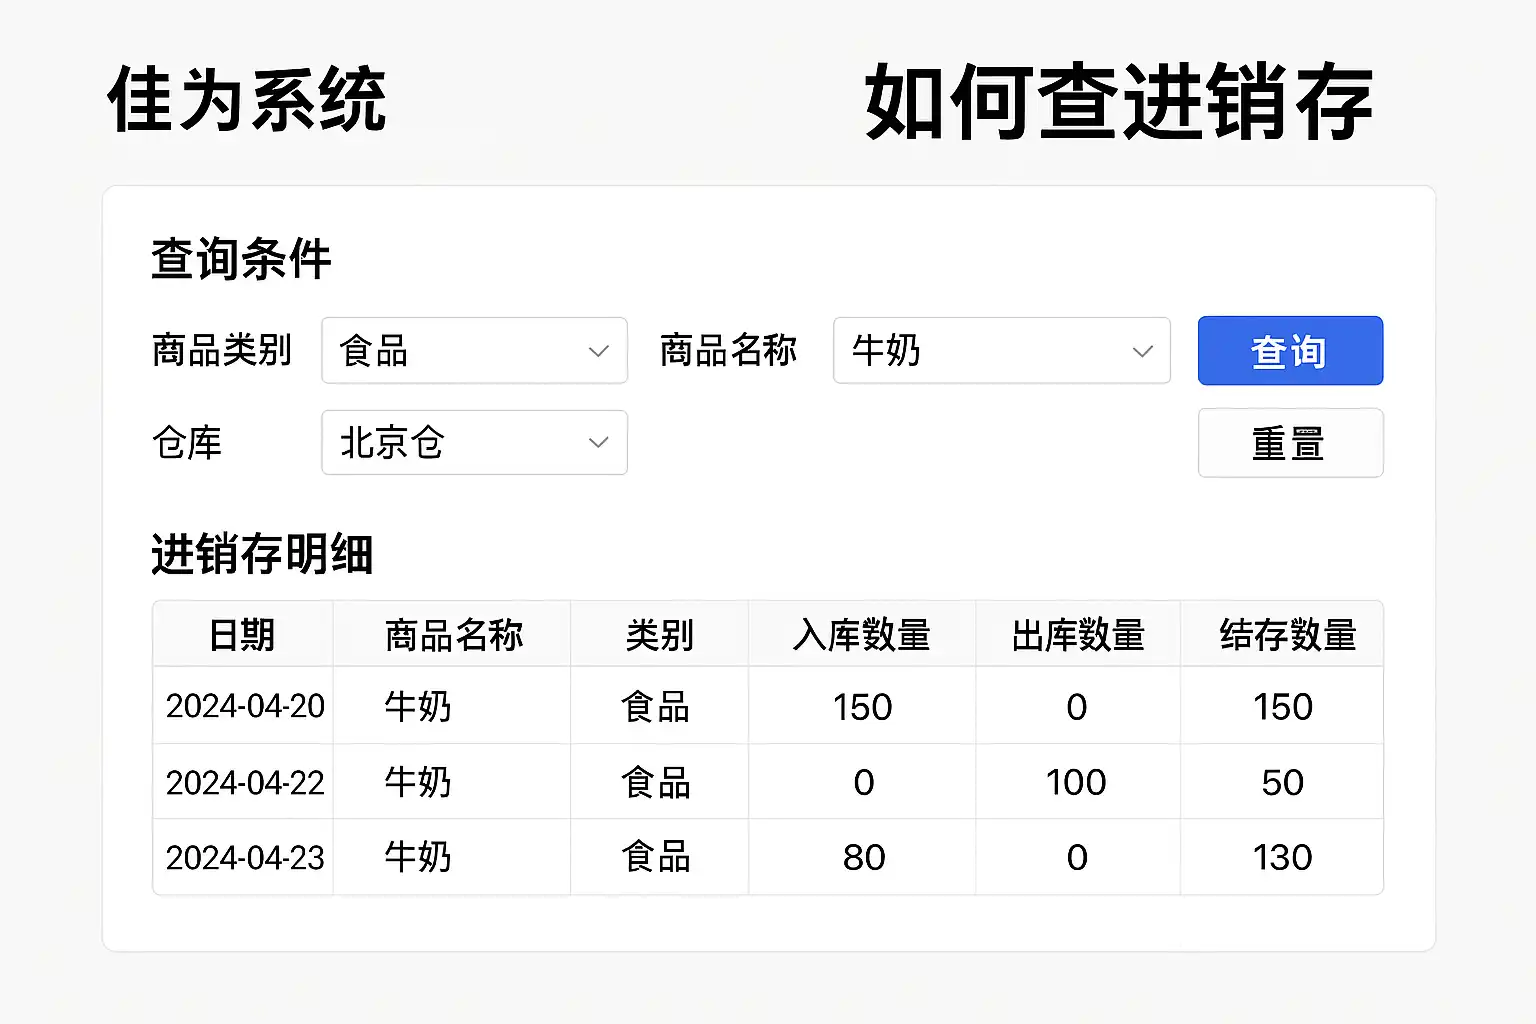
Task: Click the chevron arrow in 商品类别 field
Action: click(598, 352)
